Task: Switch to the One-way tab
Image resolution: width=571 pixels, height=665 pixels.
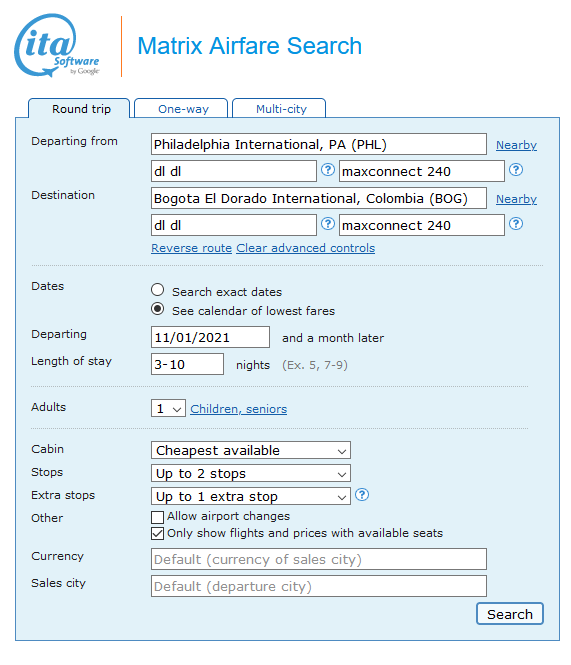Action: [x=182, y=109]
